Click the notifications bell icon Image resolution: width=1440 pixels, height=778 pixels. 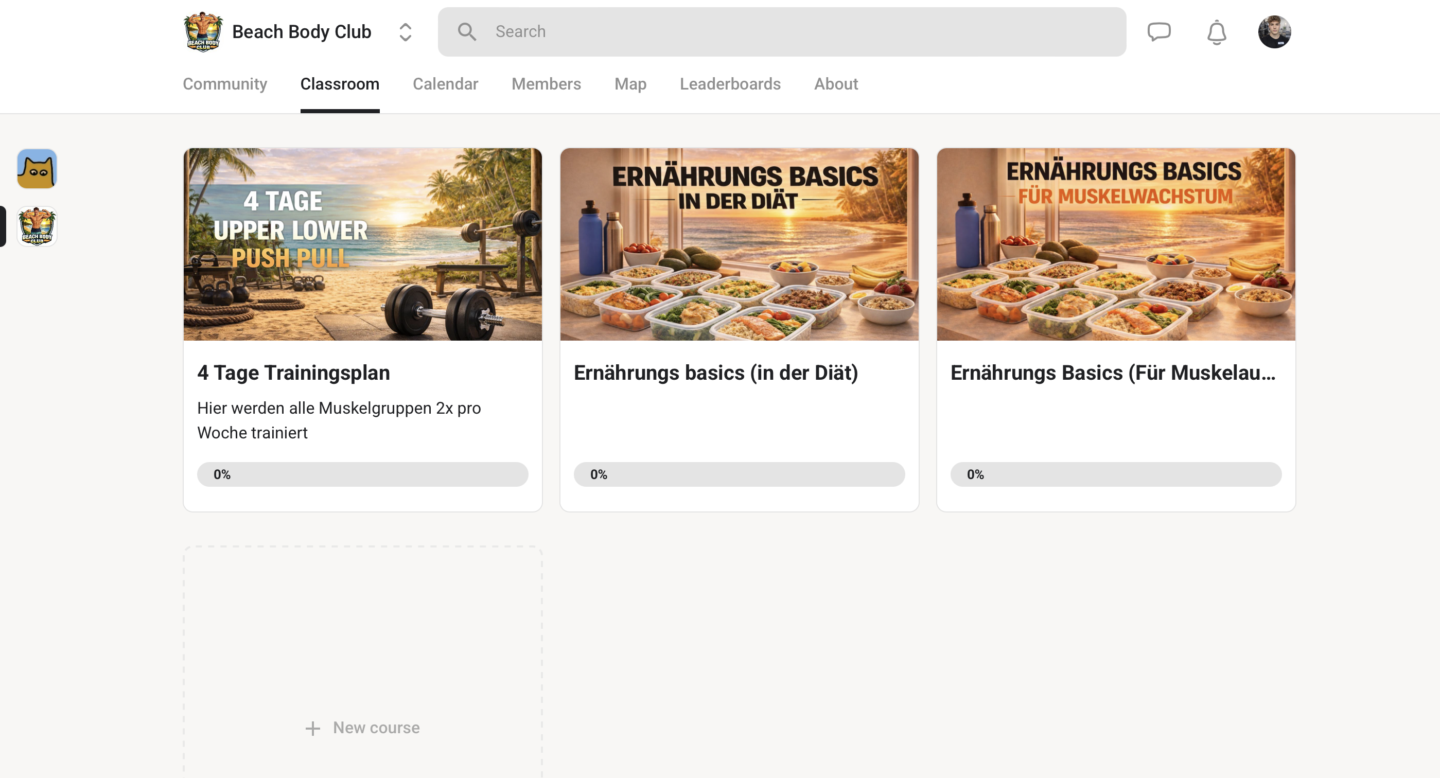click(x=1216, y=32)
